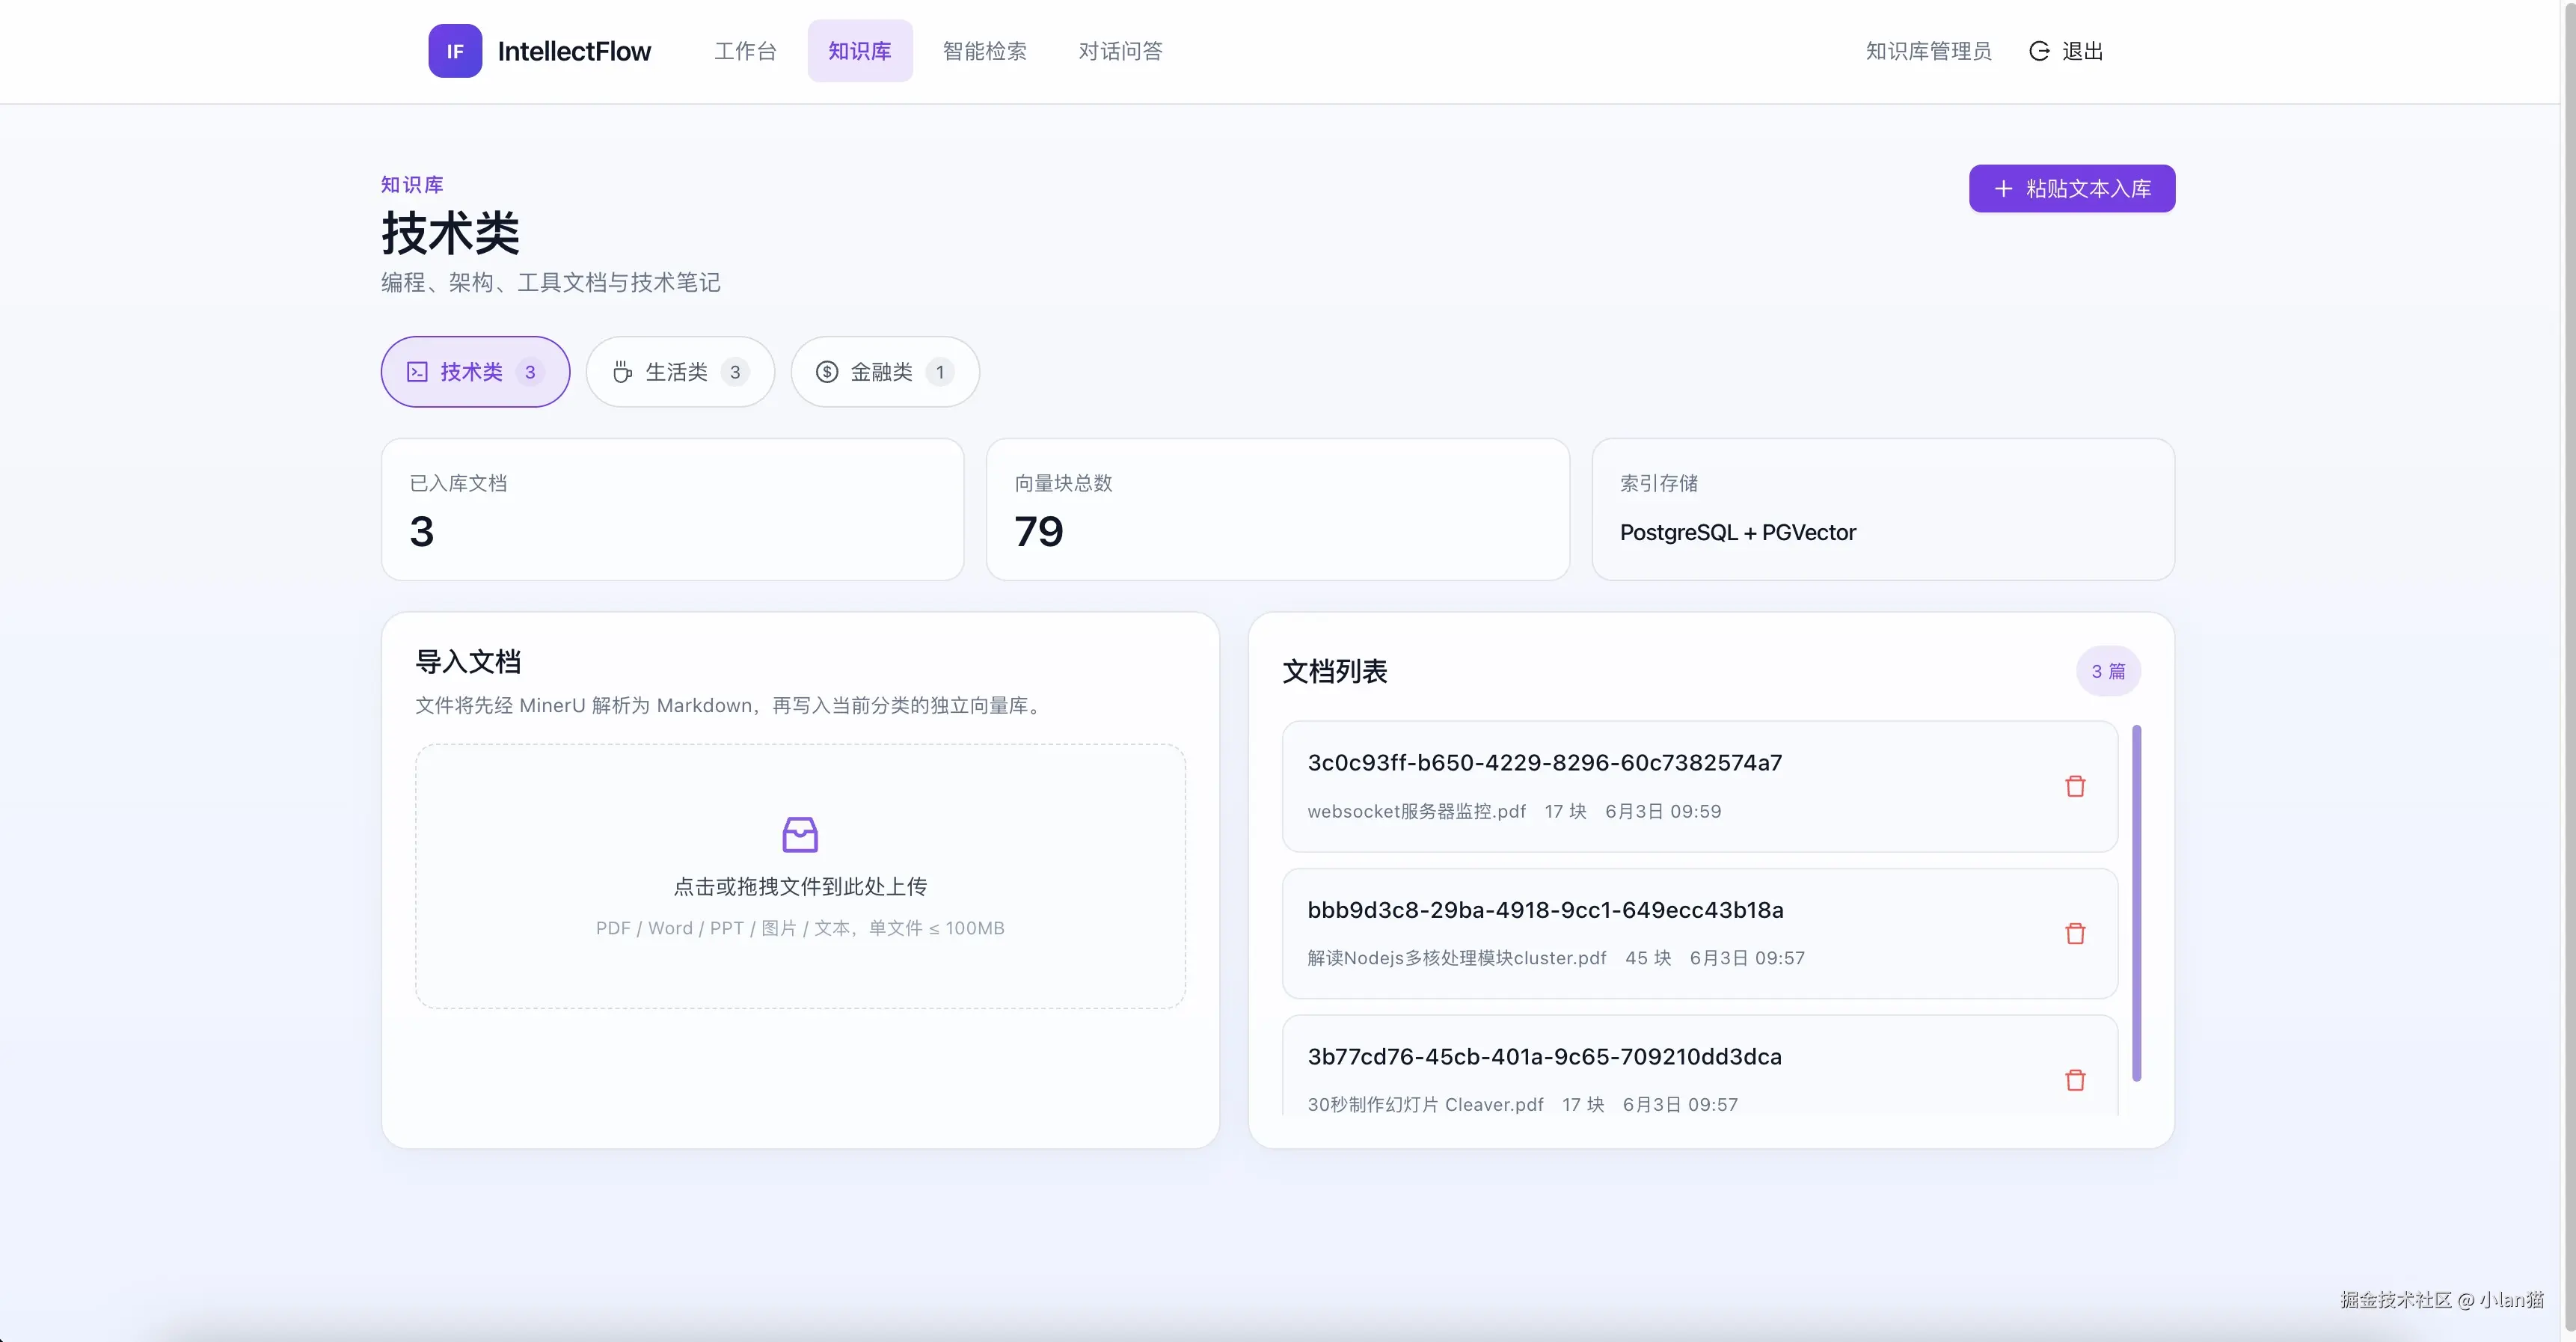Click the terminal icon on 技术类 chip
The image size is (2576, 1342).
pos(417,372)
